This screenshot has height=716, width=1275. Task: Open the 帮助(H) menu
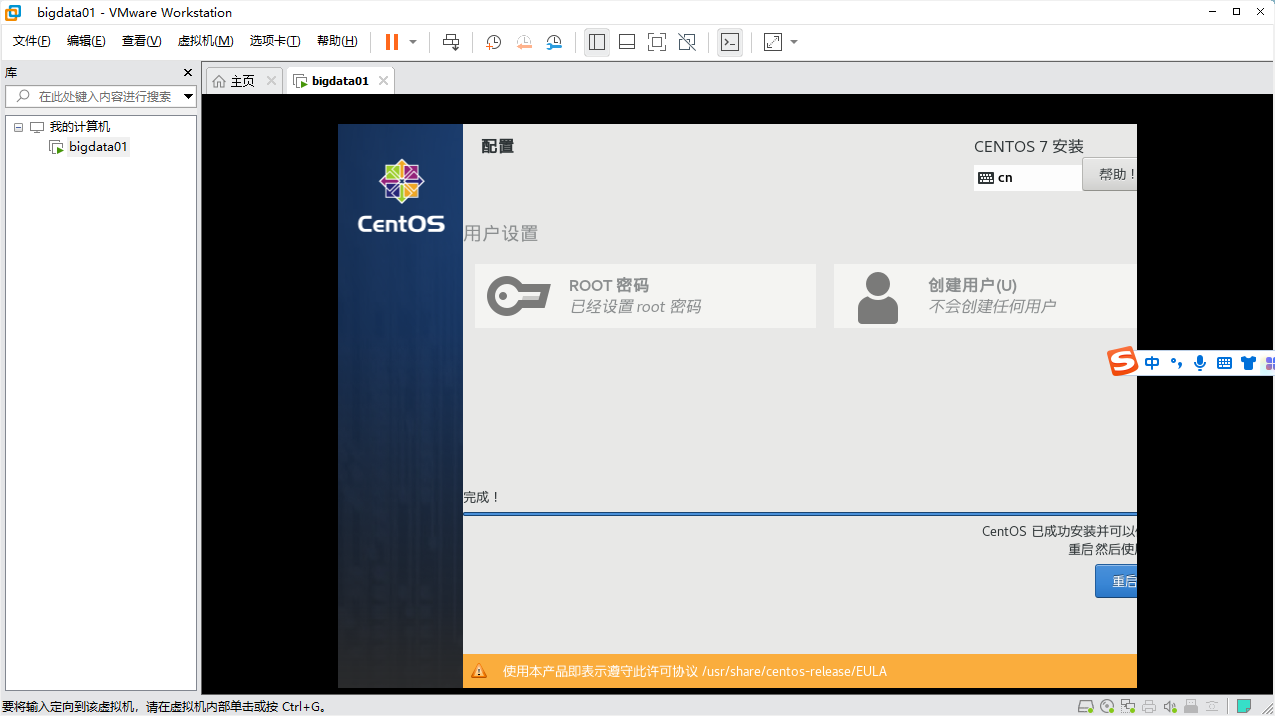click(337, 41)
